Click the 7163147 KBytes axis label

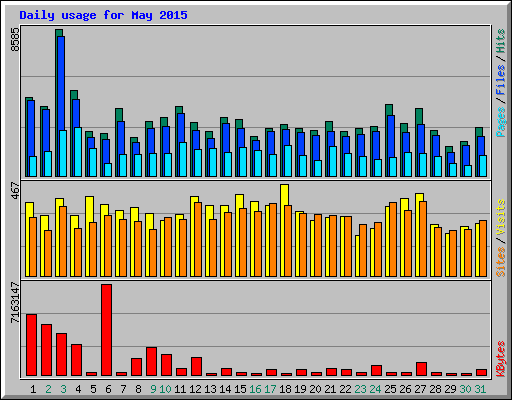point(15,302)
